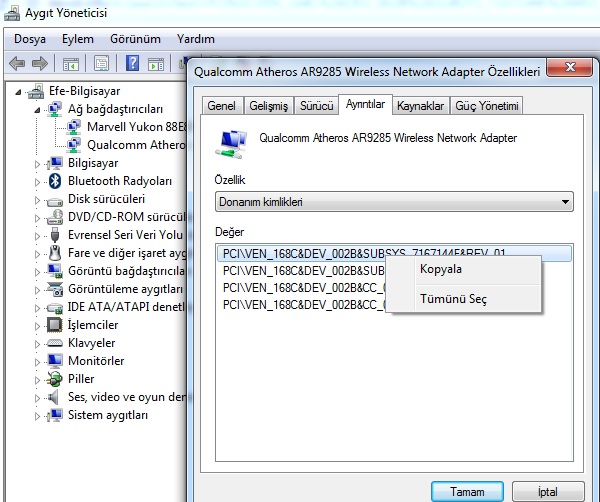Toggle the action pane toolbar icon

click(156, 64)
